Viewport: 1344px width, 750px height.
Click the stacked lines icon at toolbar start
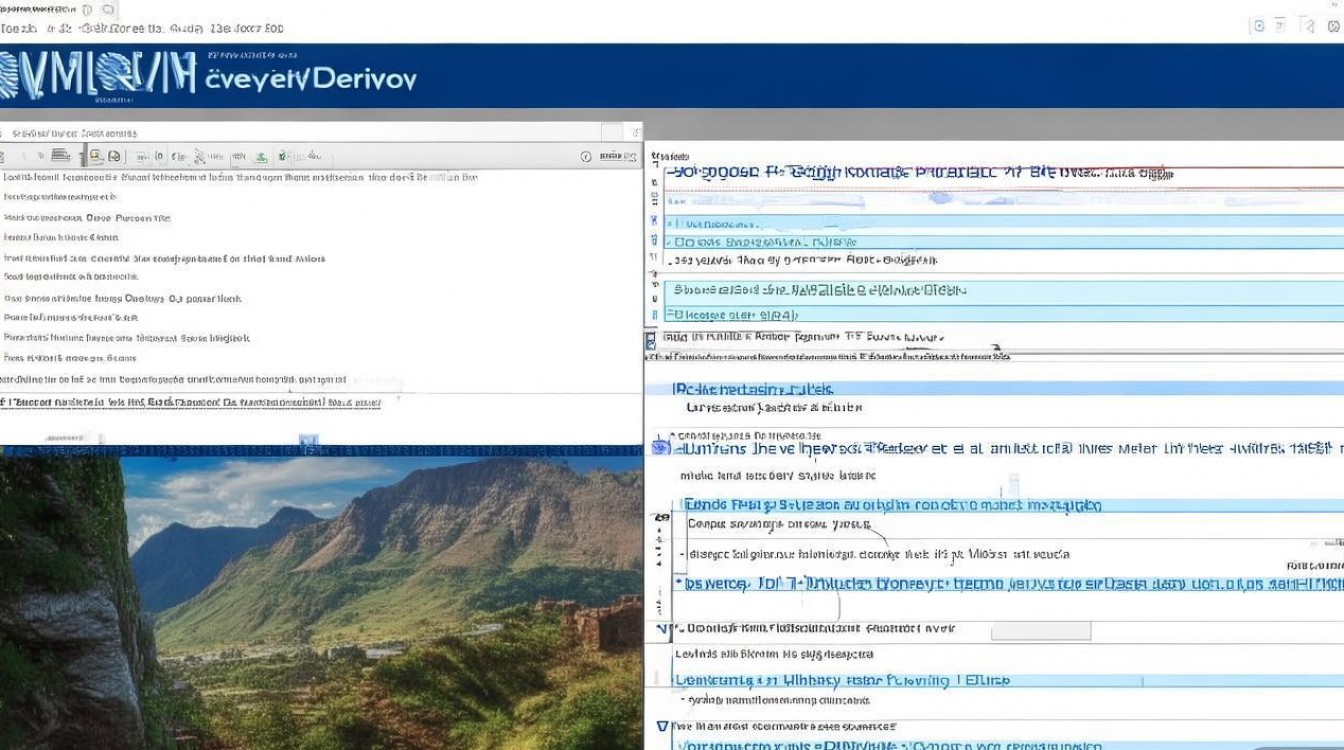point(60,155)
